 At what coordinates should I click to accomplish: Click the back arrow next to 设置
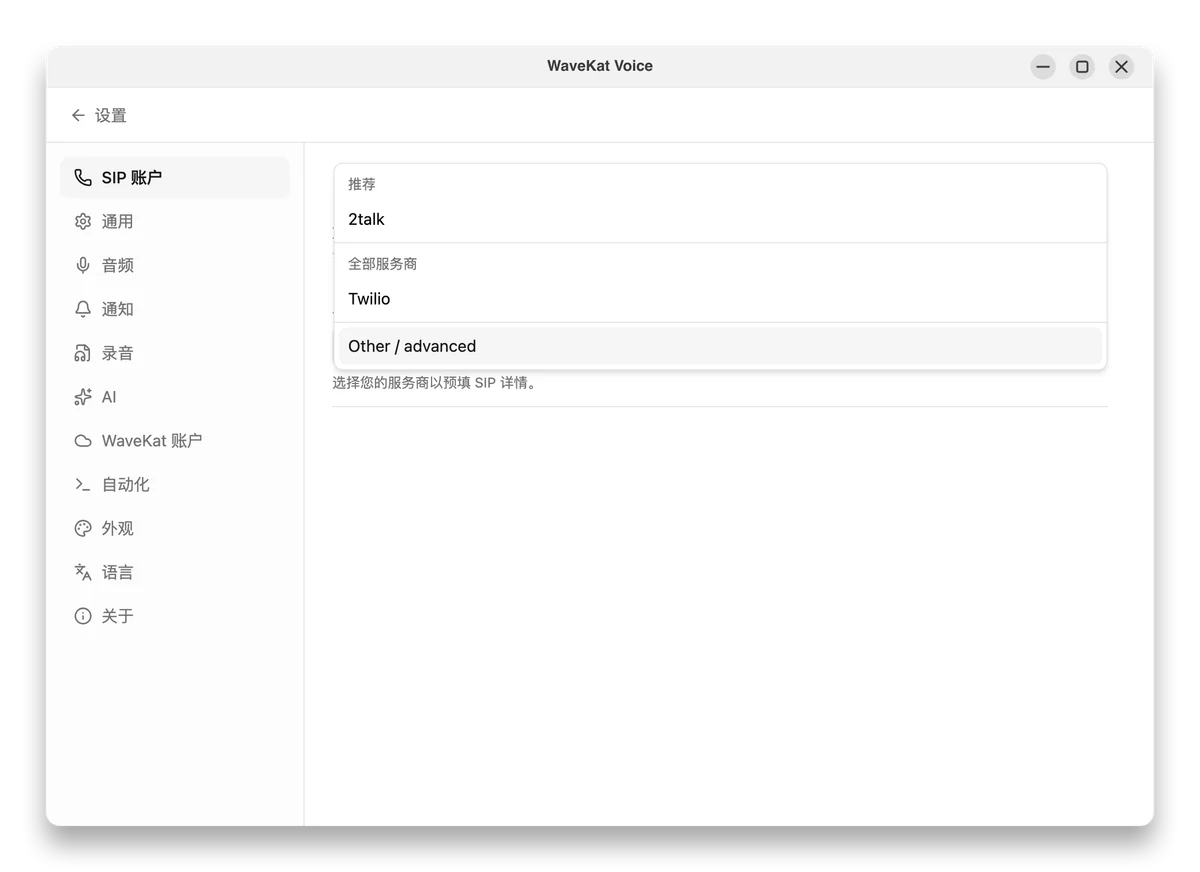tap(78, 116)
